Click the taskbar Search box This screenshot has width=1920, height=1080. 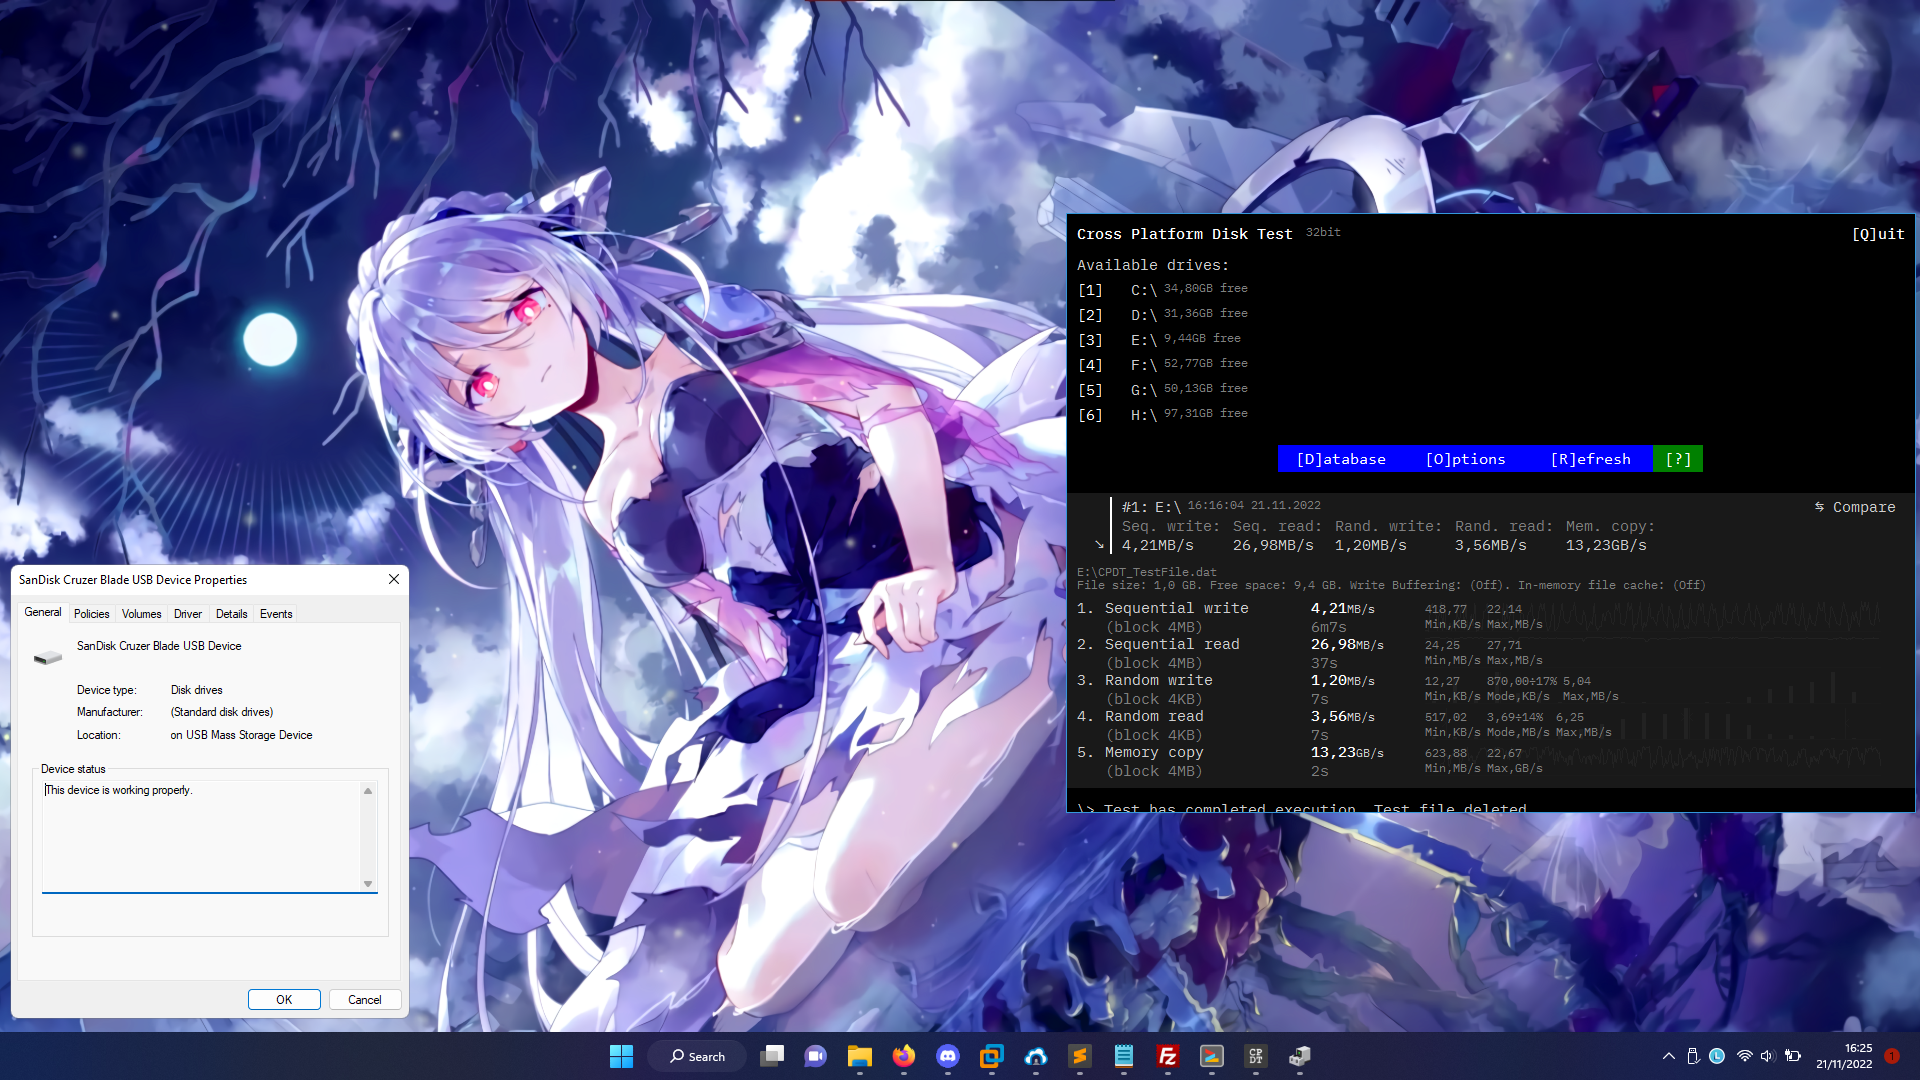click(697, 1056)
